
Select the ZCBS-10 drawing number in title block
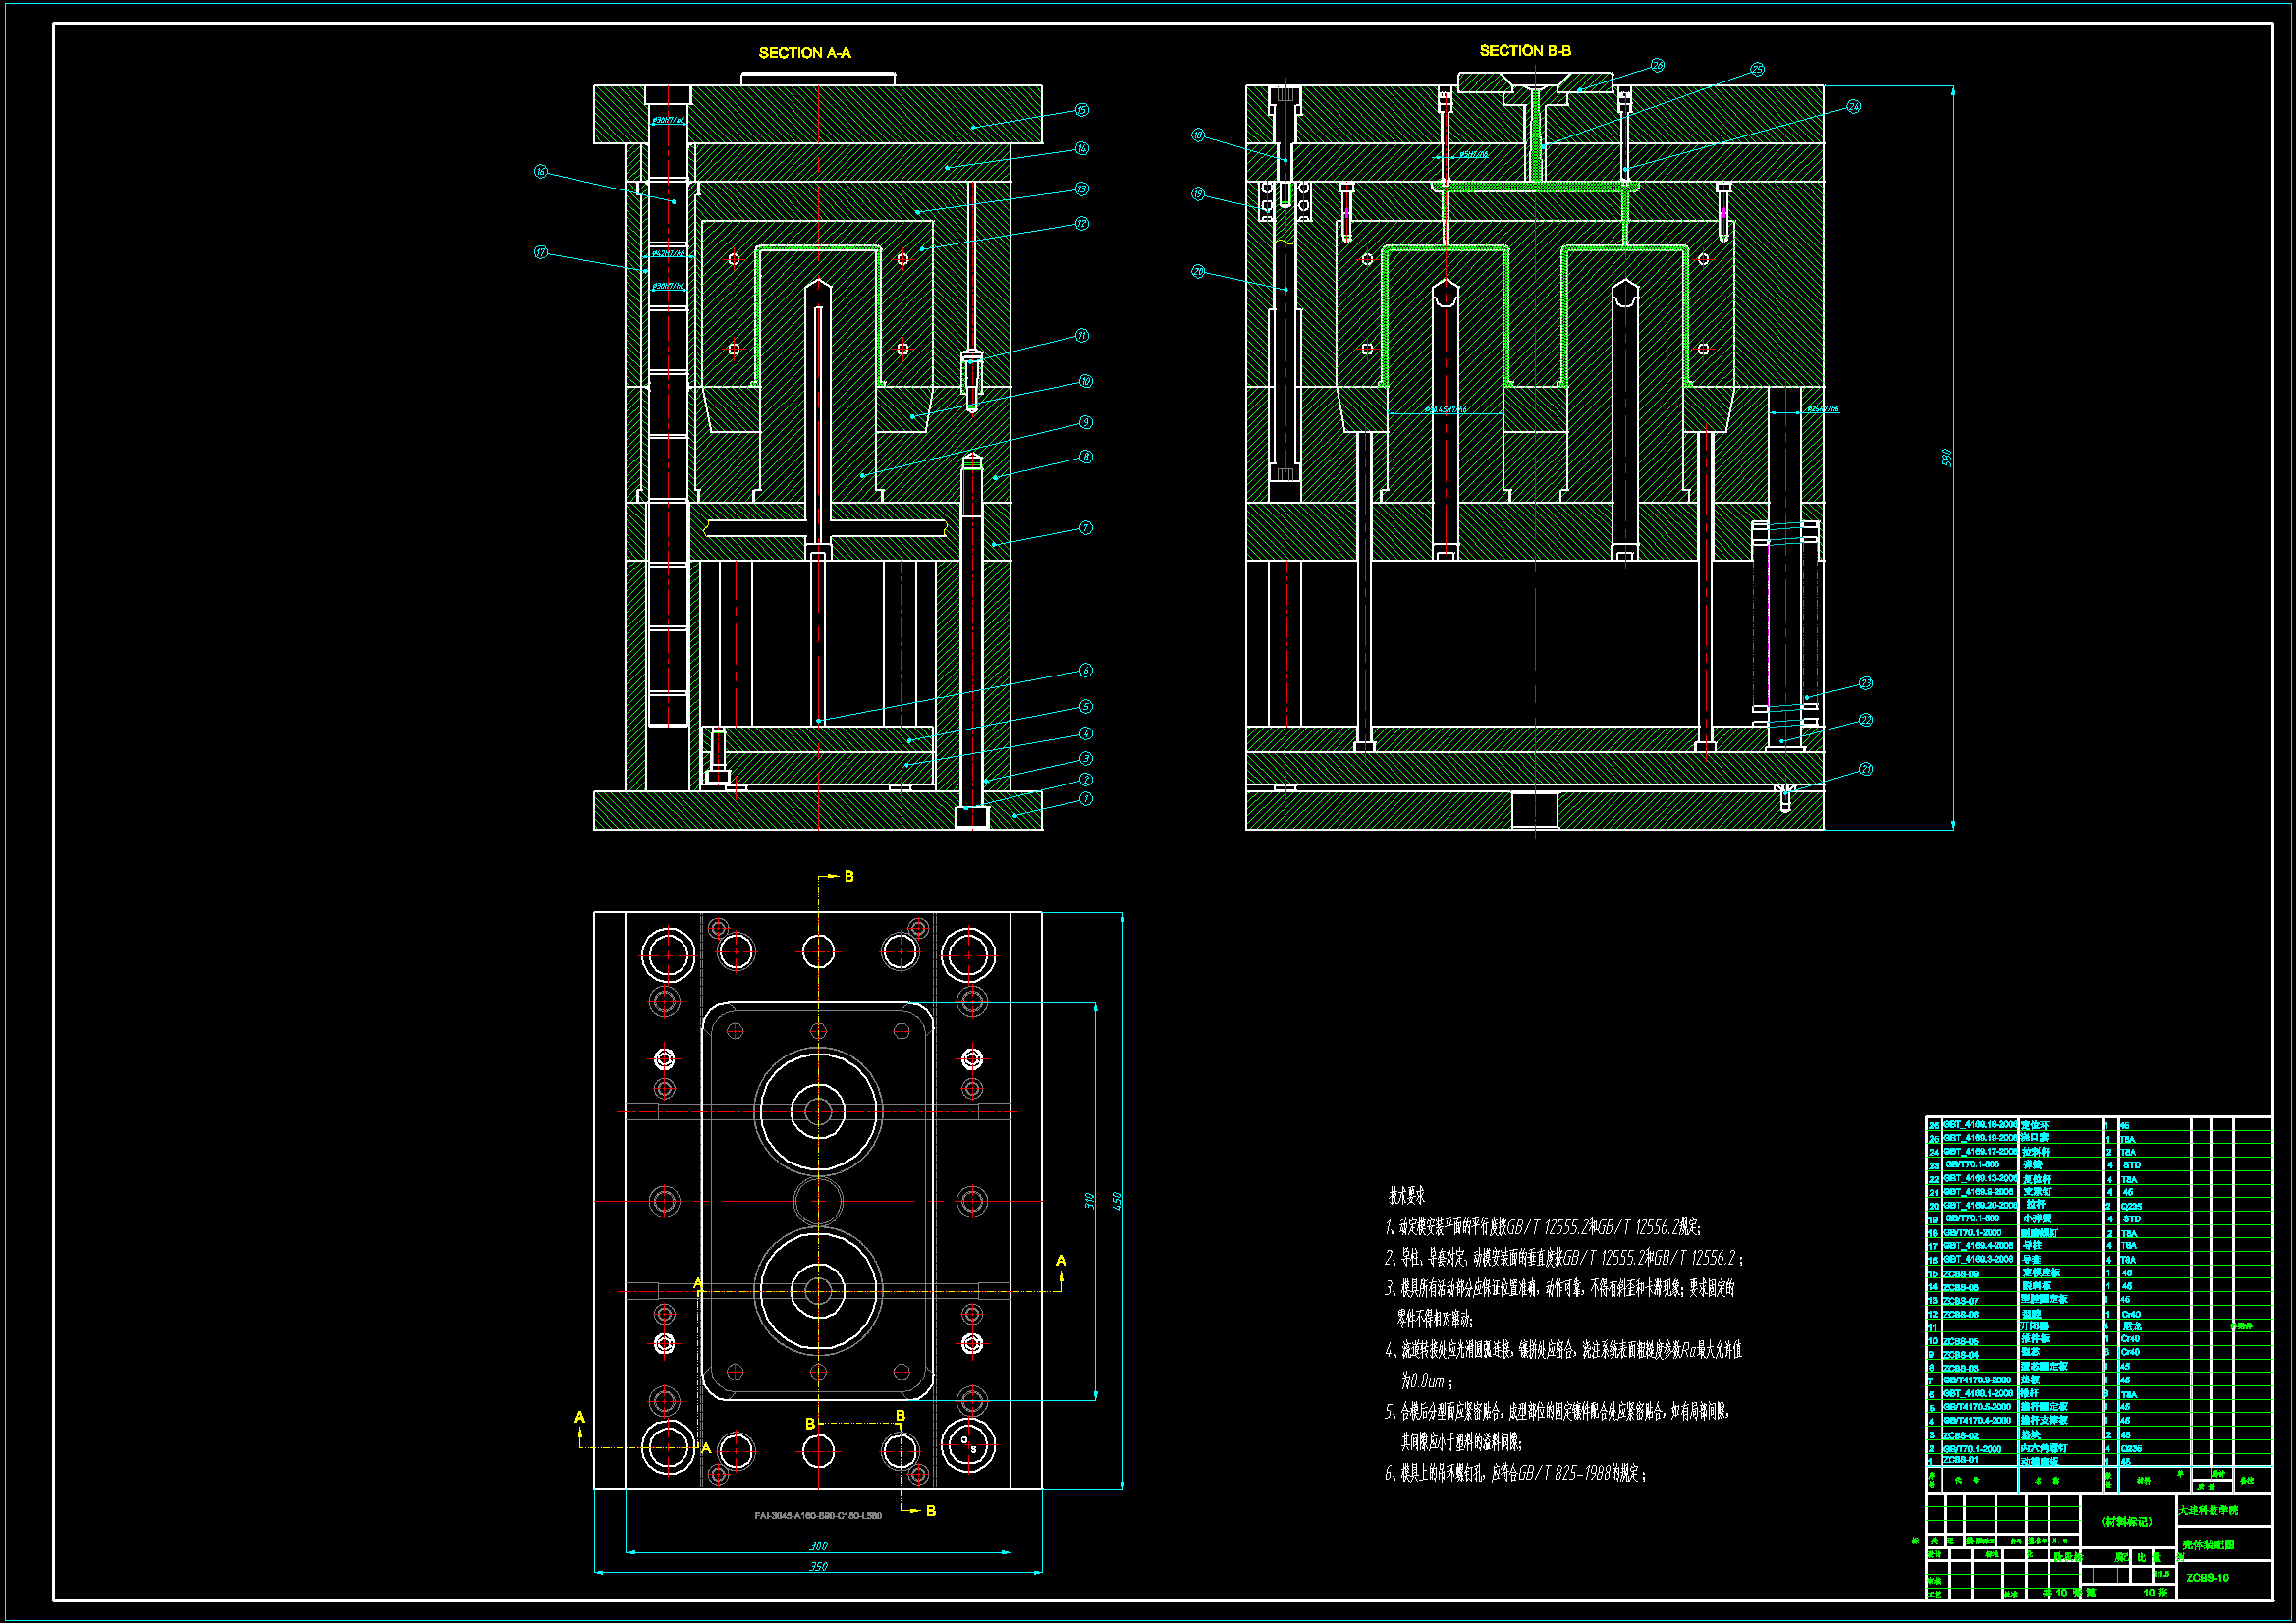tap(2207, 1578)
